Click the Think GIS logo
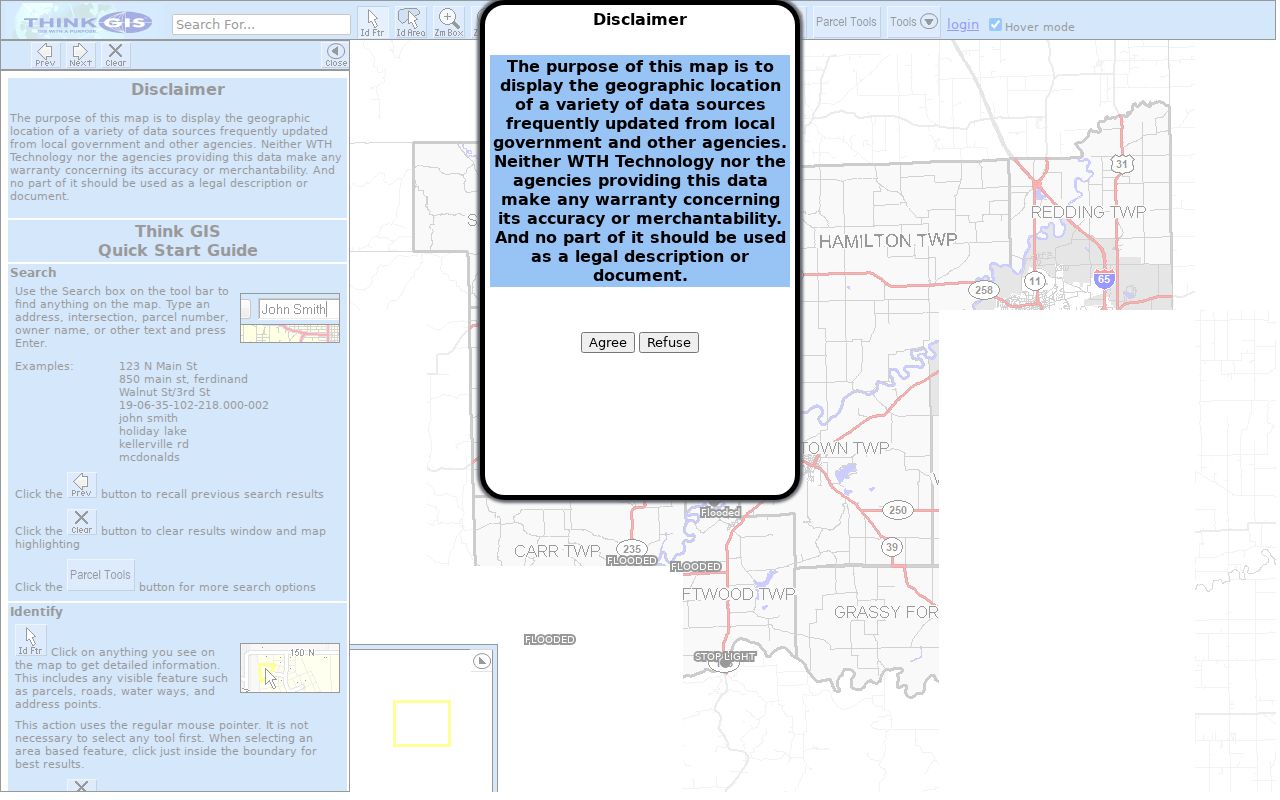1280x800 pixels. 87,23
